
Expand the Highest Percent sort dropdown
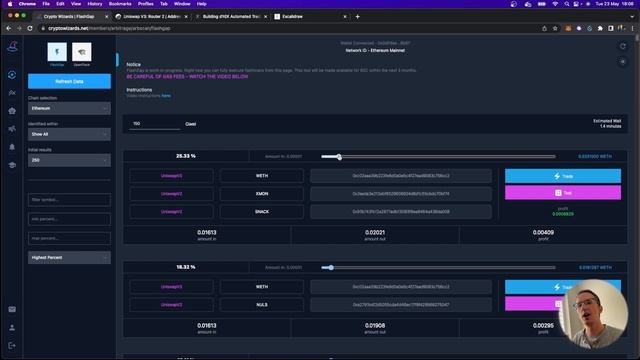[x=69, y=258]
